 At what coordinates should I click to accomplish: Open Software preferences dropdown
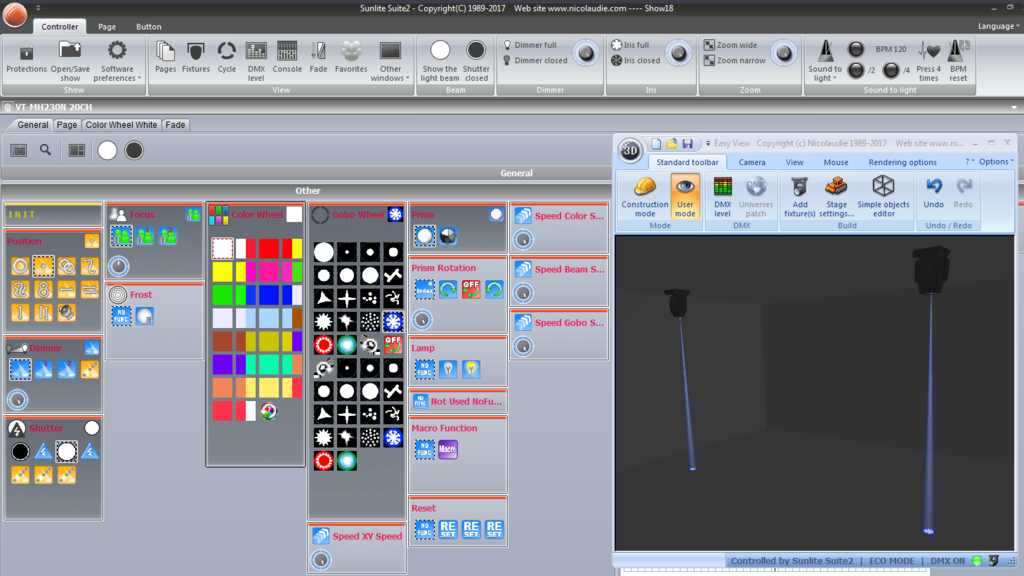117,61
